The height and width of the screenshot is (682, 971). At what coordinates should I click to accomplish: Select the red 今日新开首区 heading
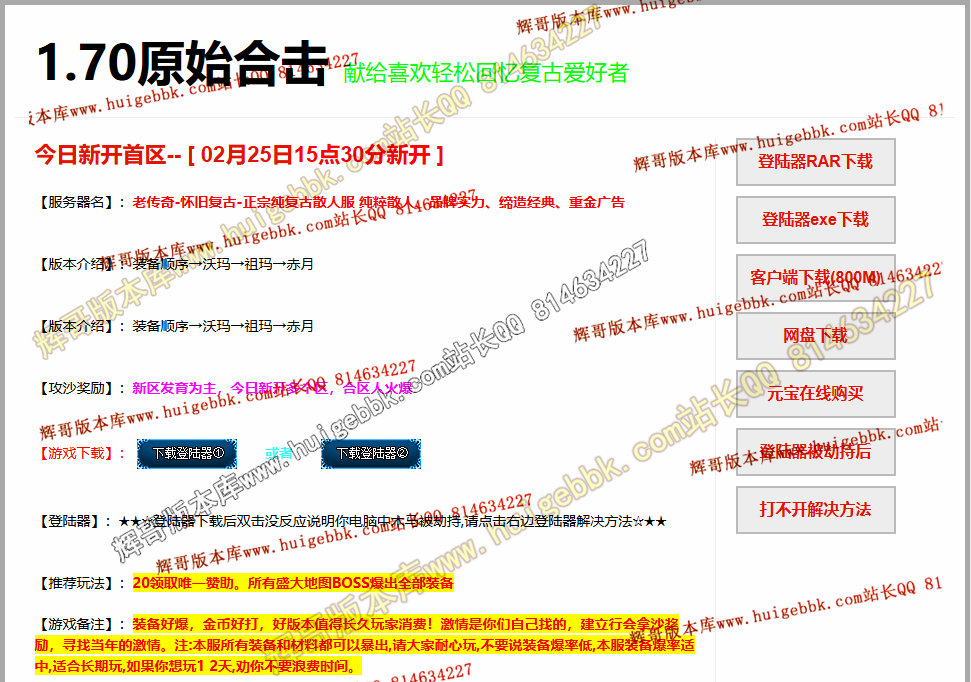click(x=238, y=154)
